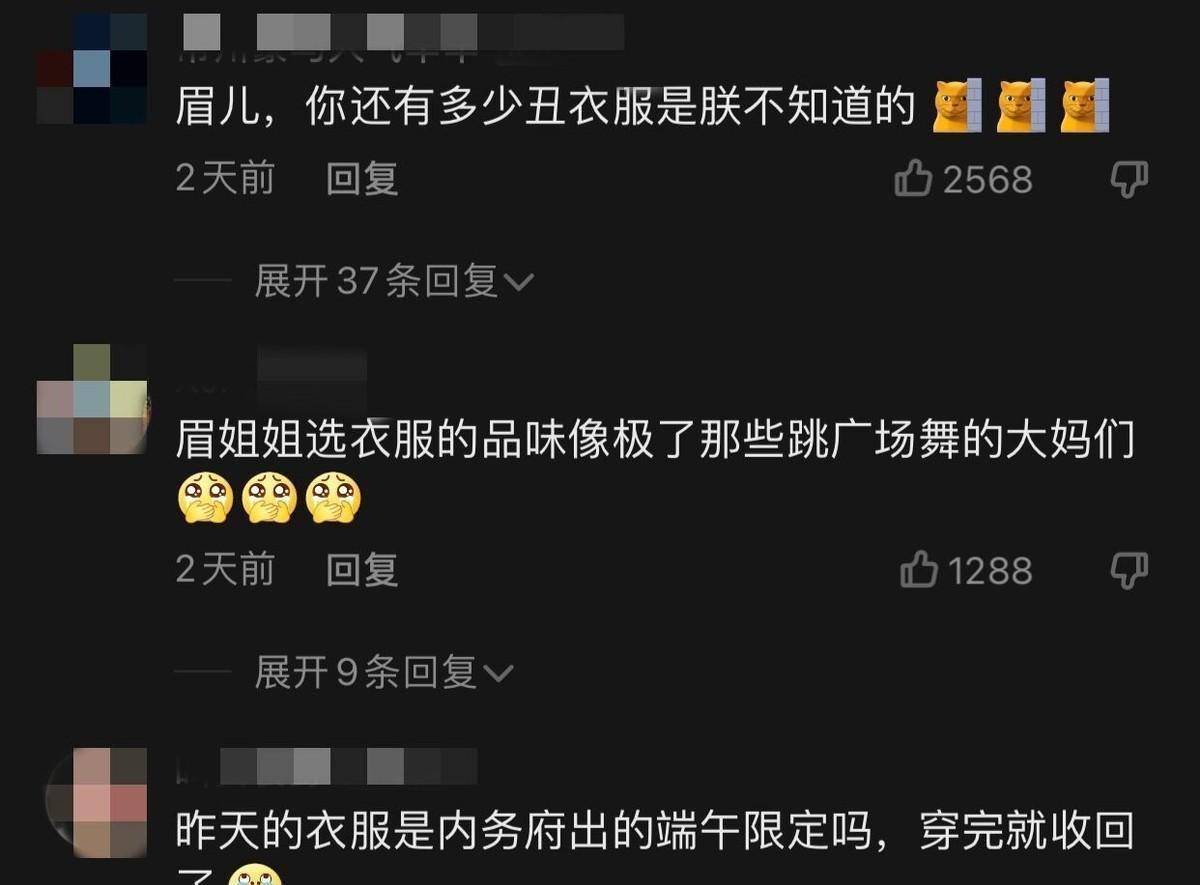The width and height of the screenshot is (1200, 885).
Task: Open third commenter's avatar profile
Action: point(96,802)
